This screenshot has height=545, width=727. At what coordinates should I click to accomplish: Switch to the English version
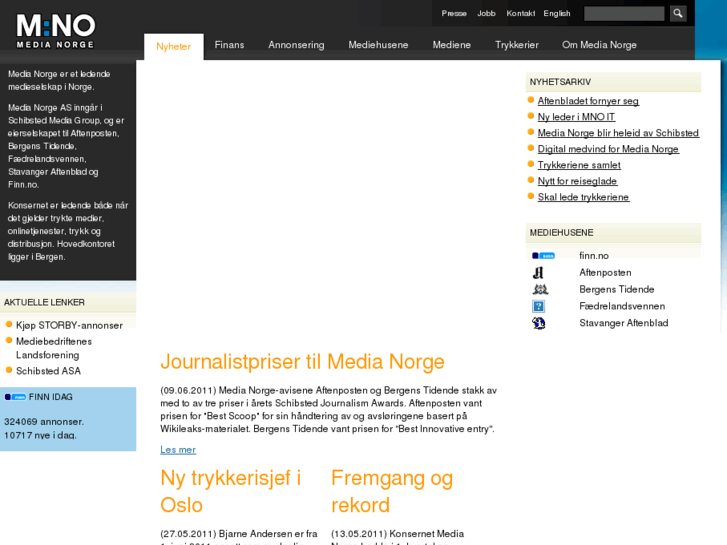[x=557, y=13]
